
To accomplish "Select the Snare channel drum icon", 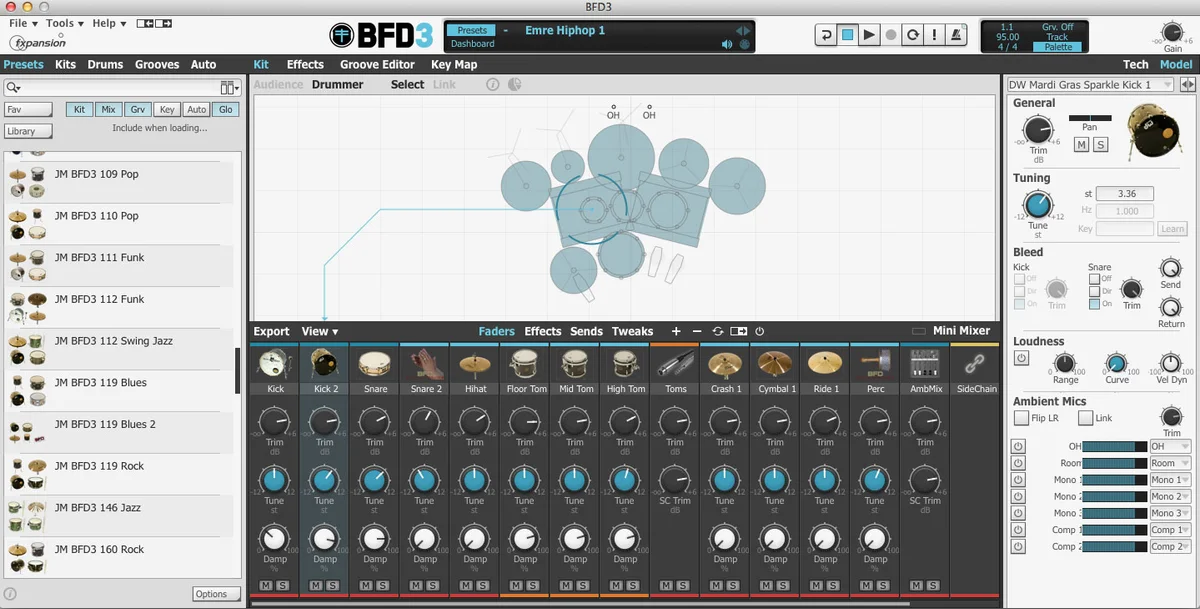I will pyautogui.click(x=374, y=364).
